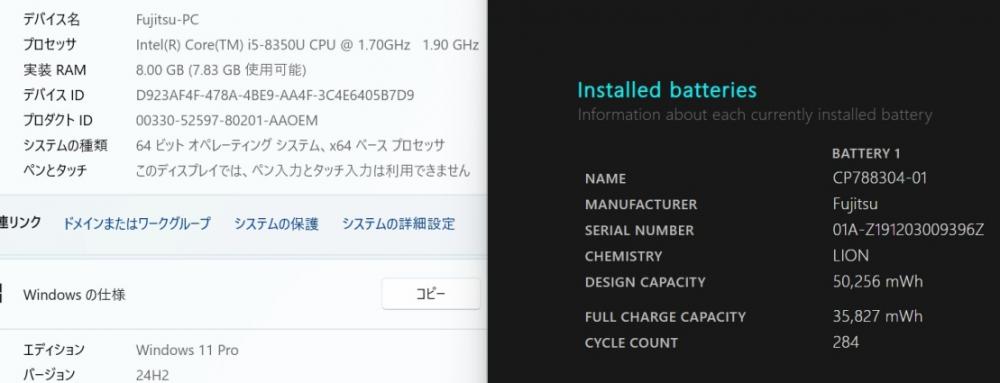
Task: Click the エディション label
Action: pyautogui.click(x=54, y=350)
